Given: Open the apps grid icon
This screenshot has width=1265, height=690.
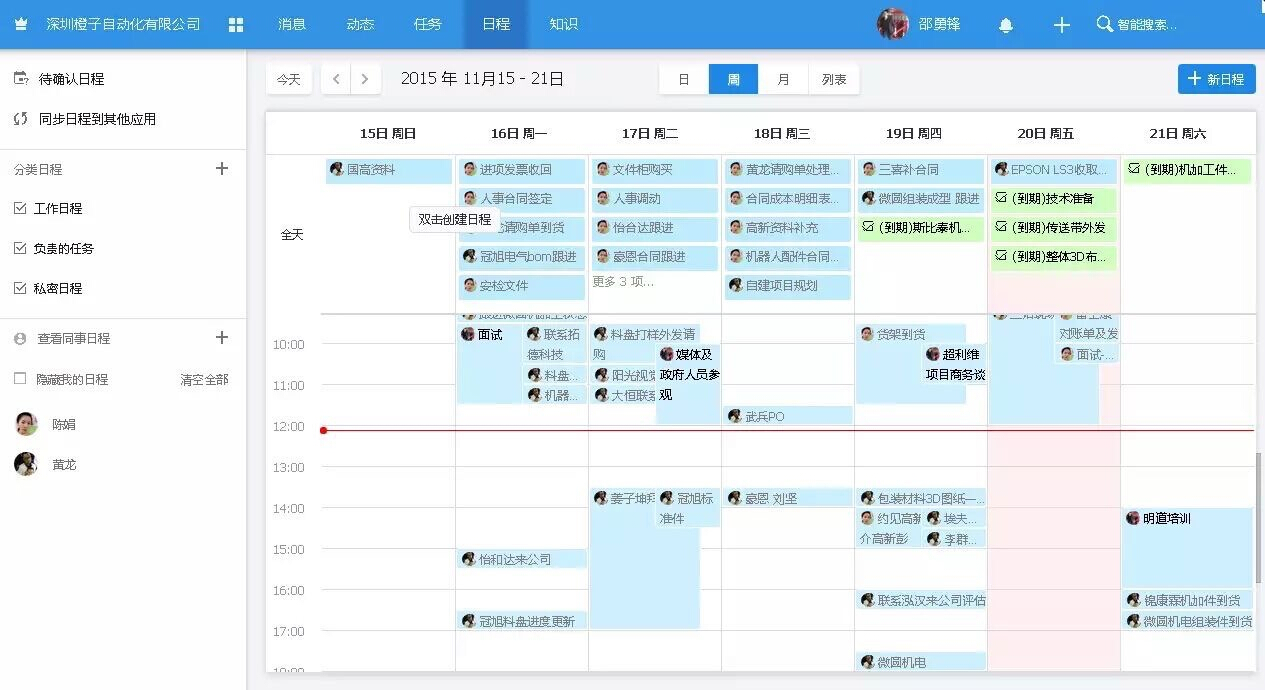Looking at the screenshot, I should click(236, 24).
